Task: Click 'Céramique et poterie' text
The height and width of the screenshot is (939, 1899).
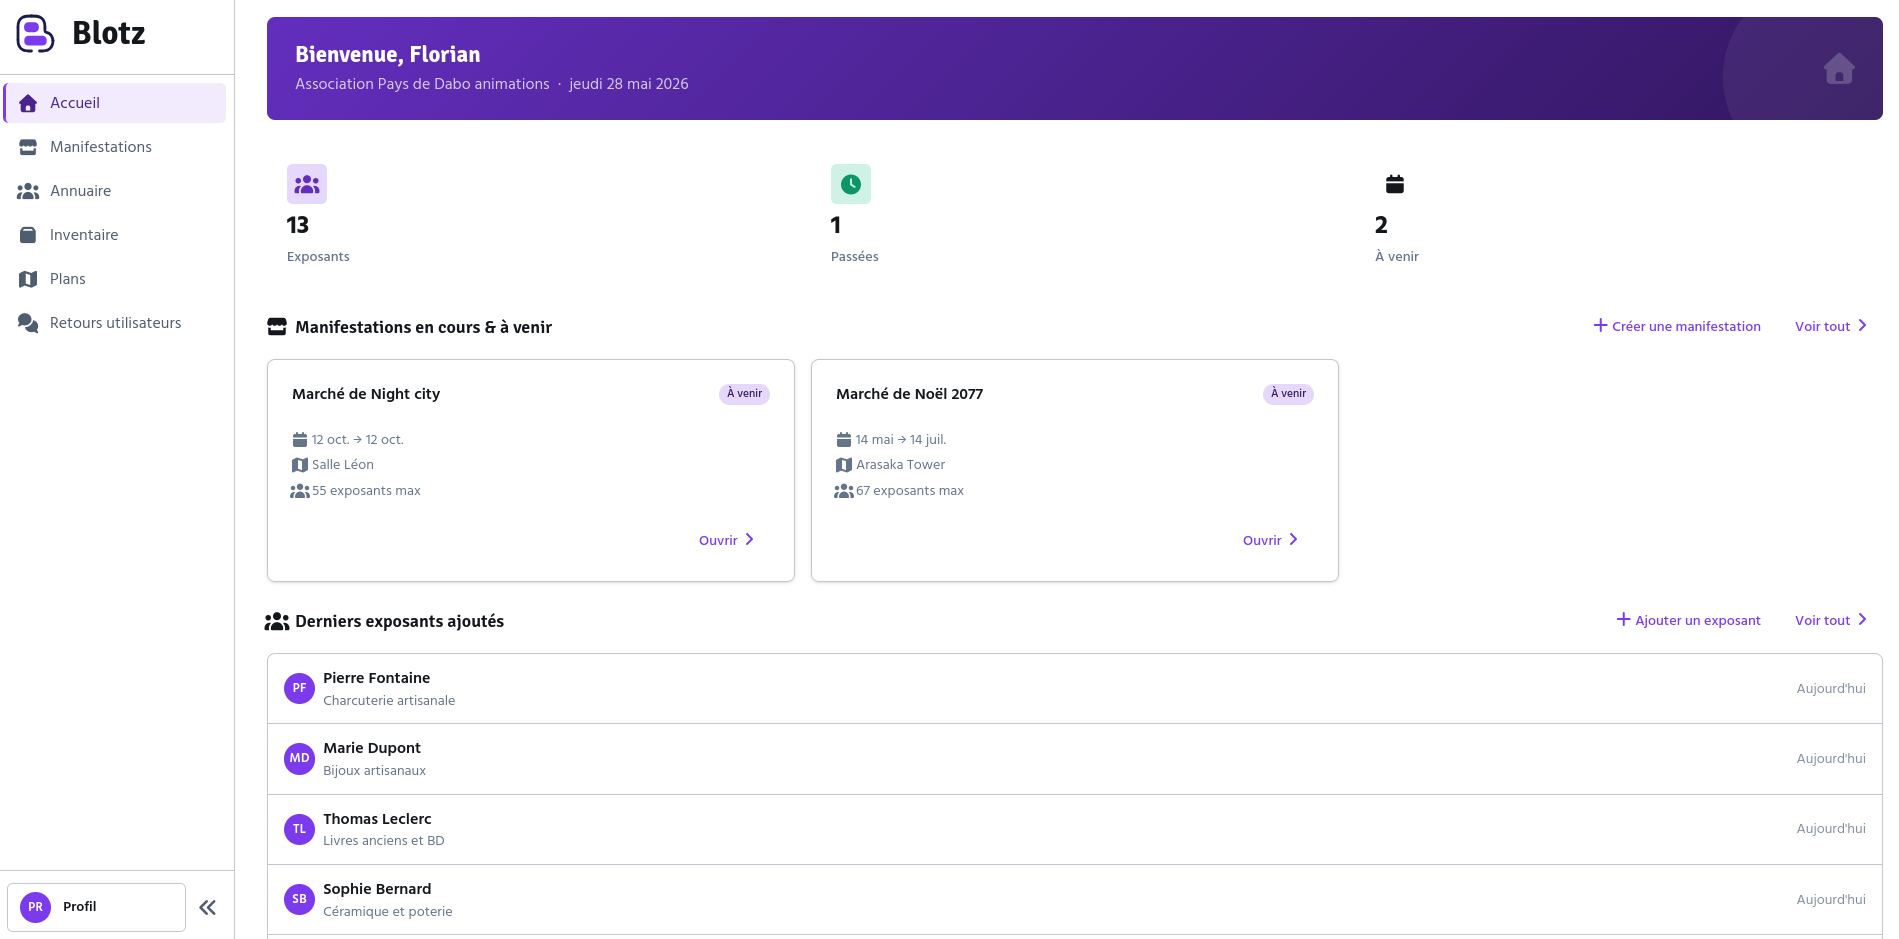Action: pyautogui.click(x=388, y=912)
